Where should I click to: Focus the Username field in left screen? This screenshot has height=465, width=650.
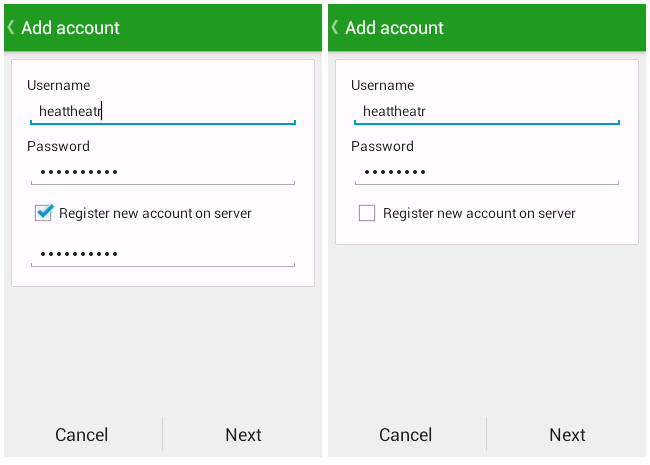point(162,111)
